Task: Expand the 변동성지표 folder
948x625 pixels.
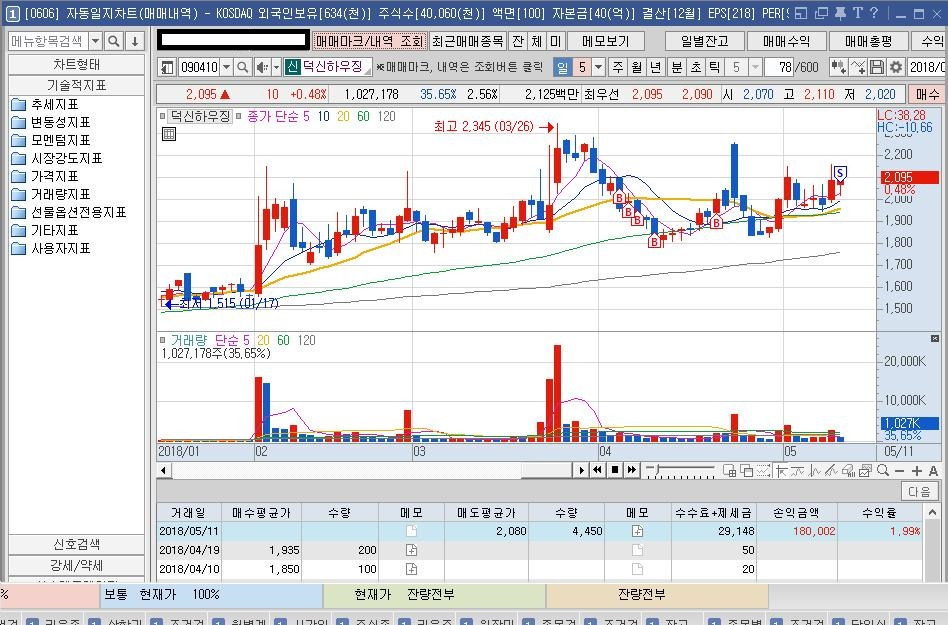Action: (51, 123)
